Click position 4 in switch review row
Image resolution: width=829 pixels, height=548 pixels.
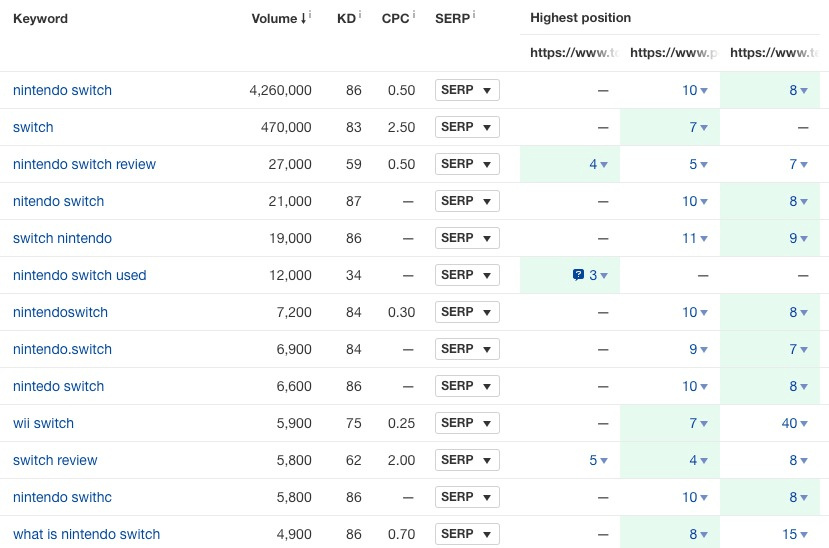(x=698, y=460)
